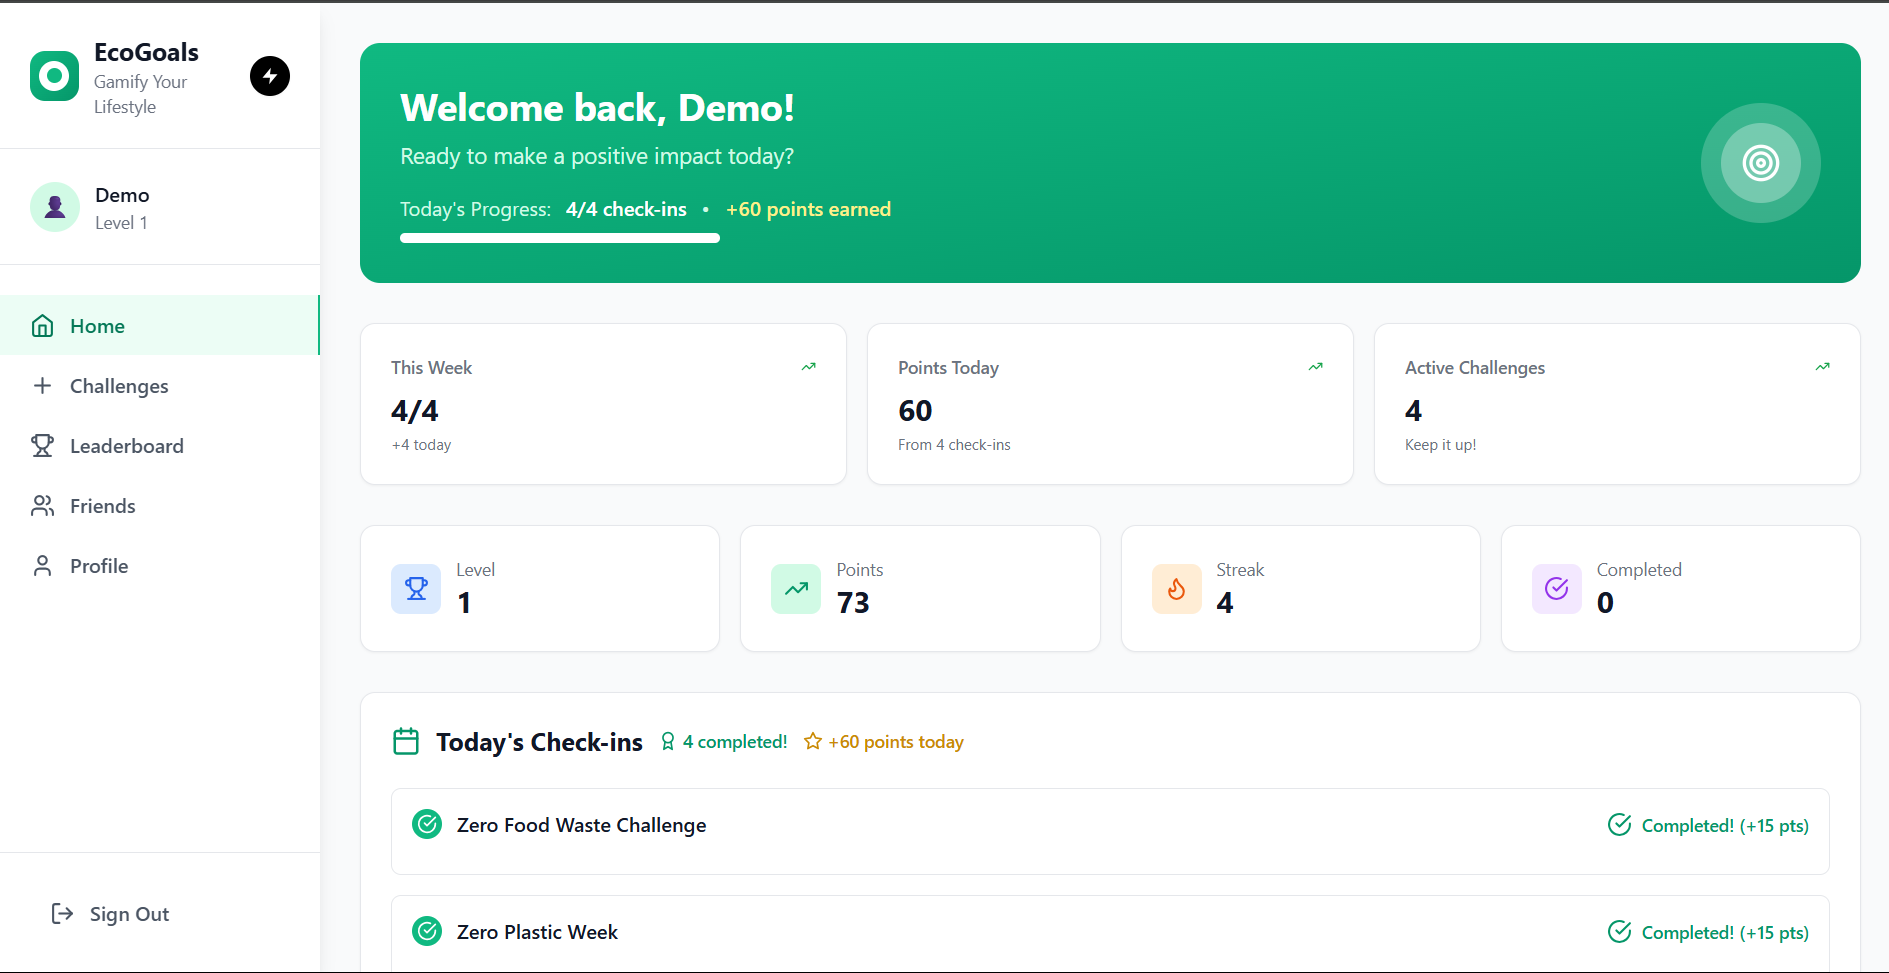Click the 'From 4 check-ins' text
The height and width of the screenshot is (973, 1889).
point(954,445)
